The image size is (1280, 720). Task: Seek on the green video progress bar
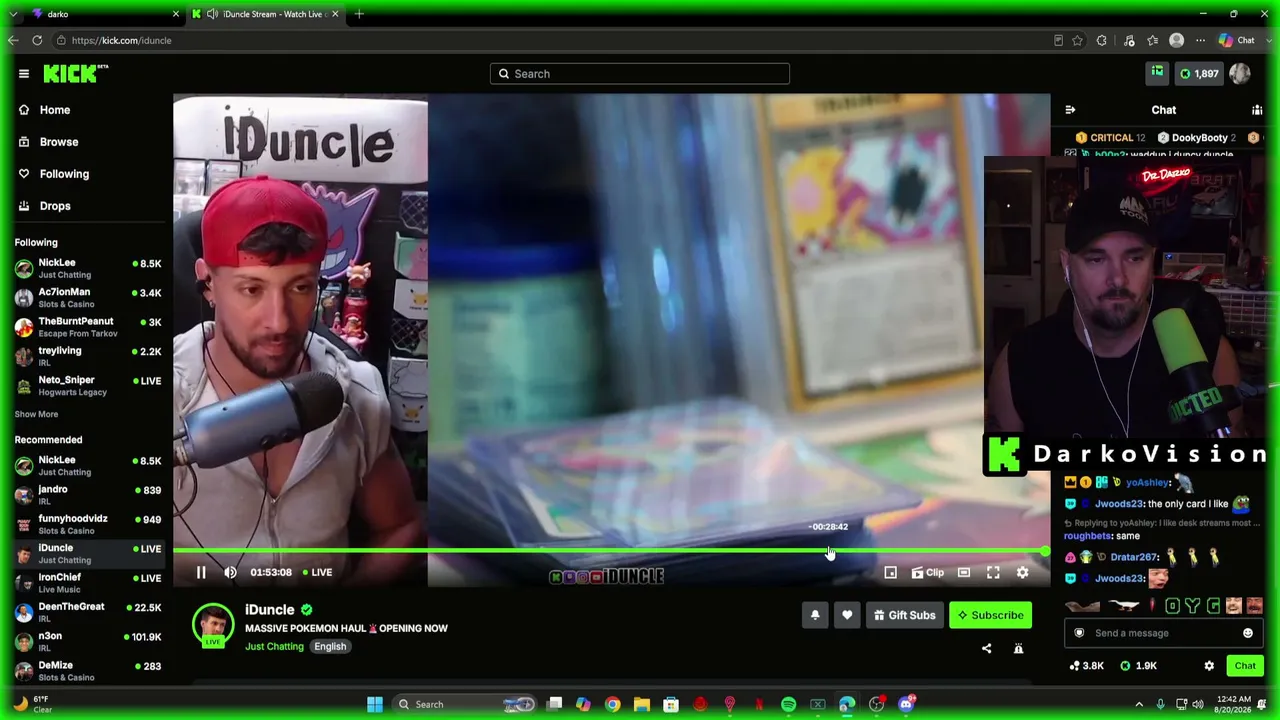pos(610,551)
